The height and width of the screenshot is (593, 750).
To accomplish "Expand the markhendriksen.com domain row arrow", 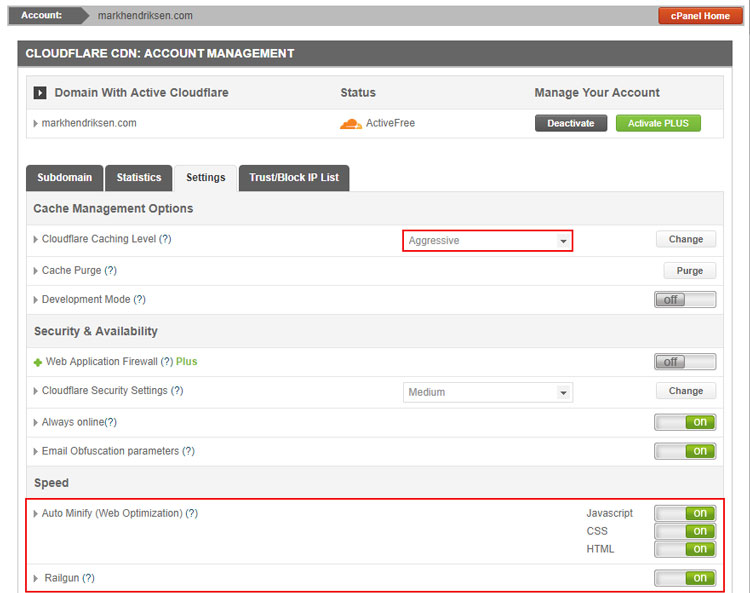I will 35,123.
